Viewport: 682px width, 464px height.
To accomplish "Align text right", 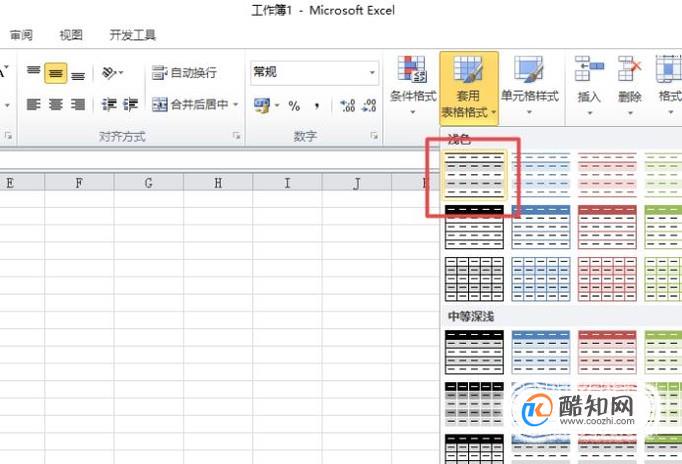I will (78, 104).
